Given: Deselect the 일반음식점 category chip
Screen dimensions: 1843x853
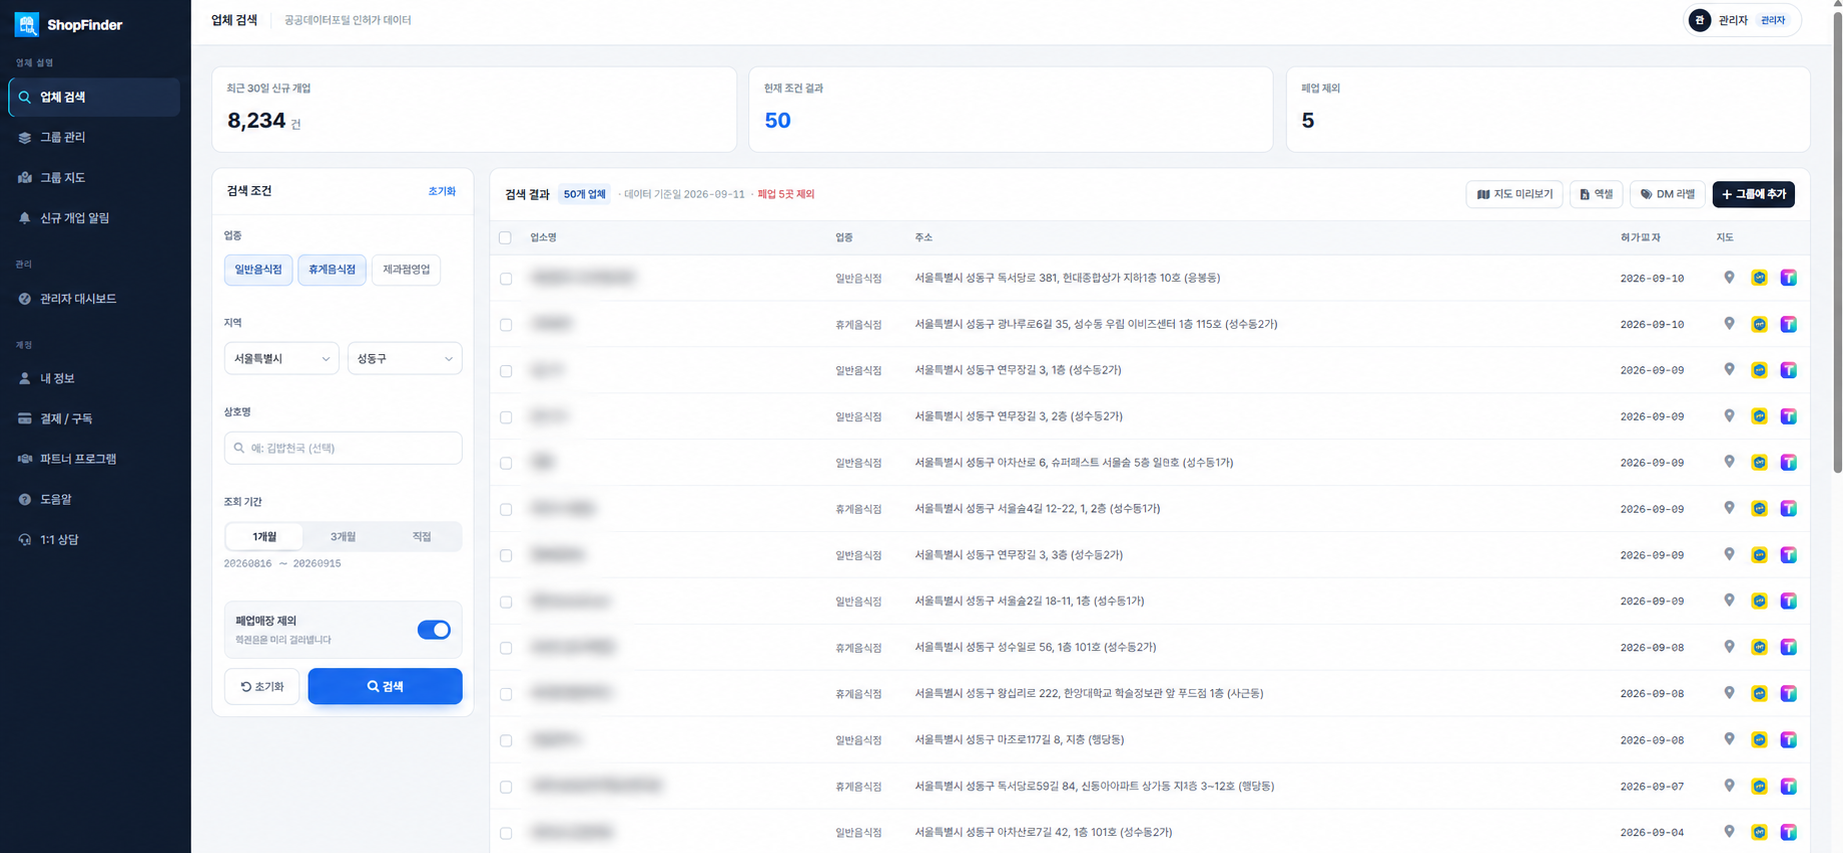Looking at the screenshot, I should (258, 269).
